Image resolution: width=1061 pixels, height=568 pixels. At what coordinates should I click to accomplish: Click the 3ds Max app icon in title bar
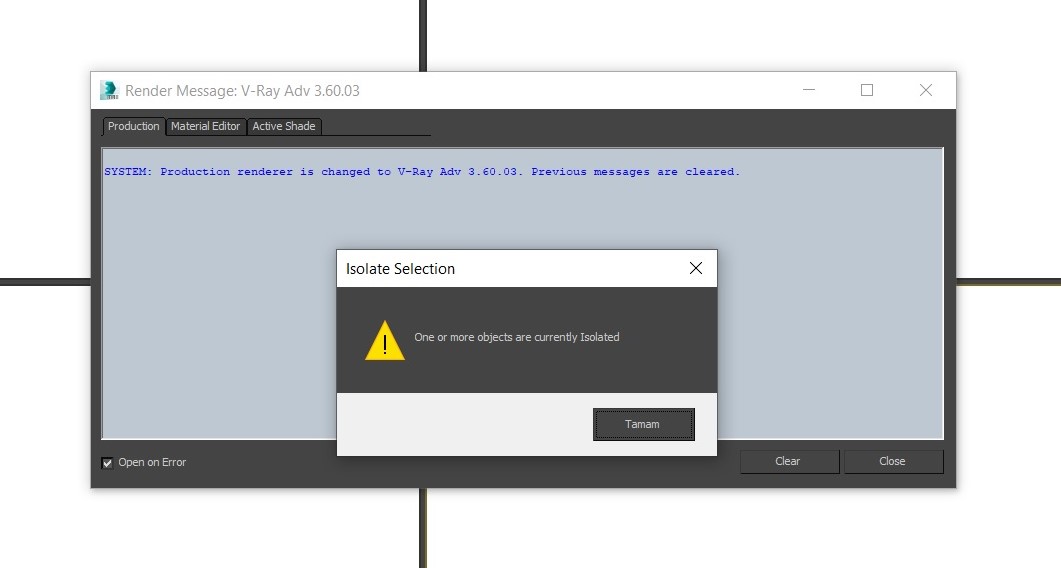(109, 90)
